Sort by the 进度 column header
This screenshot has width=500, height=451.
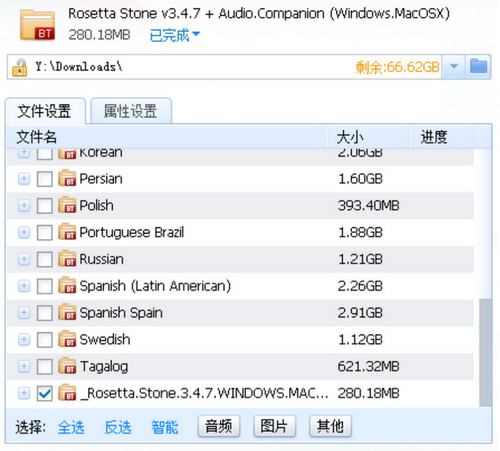[442, 137]
